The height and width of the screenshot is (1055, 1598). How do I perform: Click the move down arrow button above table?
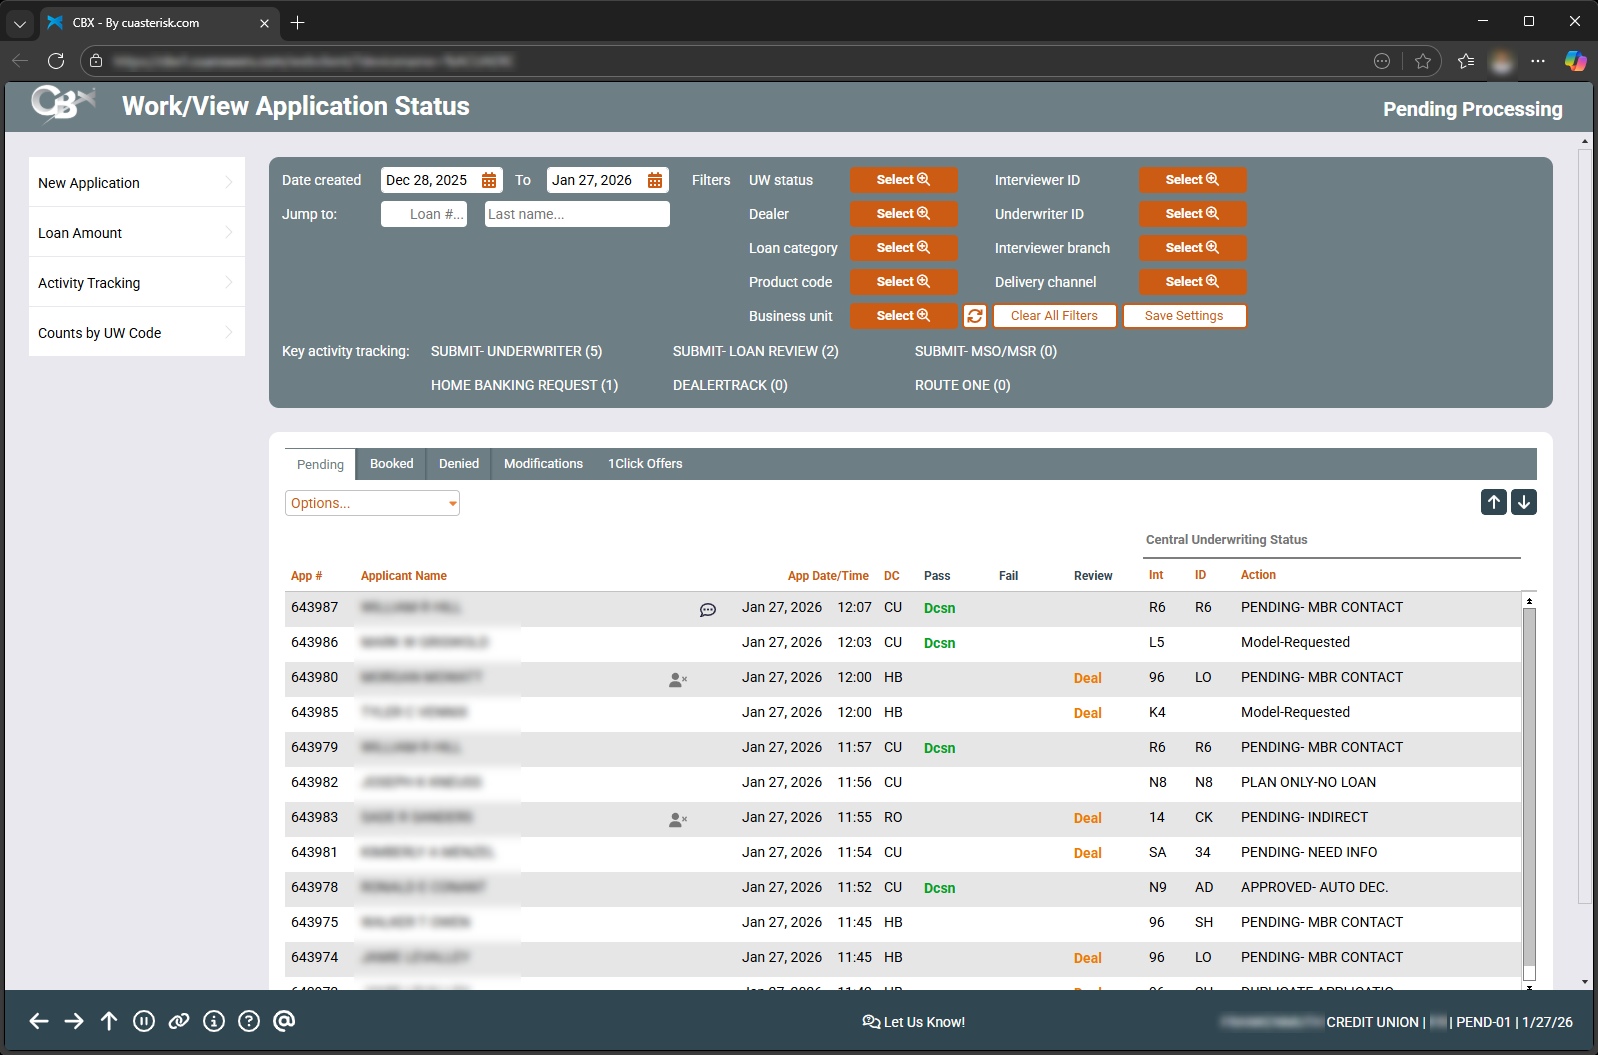1524,502
